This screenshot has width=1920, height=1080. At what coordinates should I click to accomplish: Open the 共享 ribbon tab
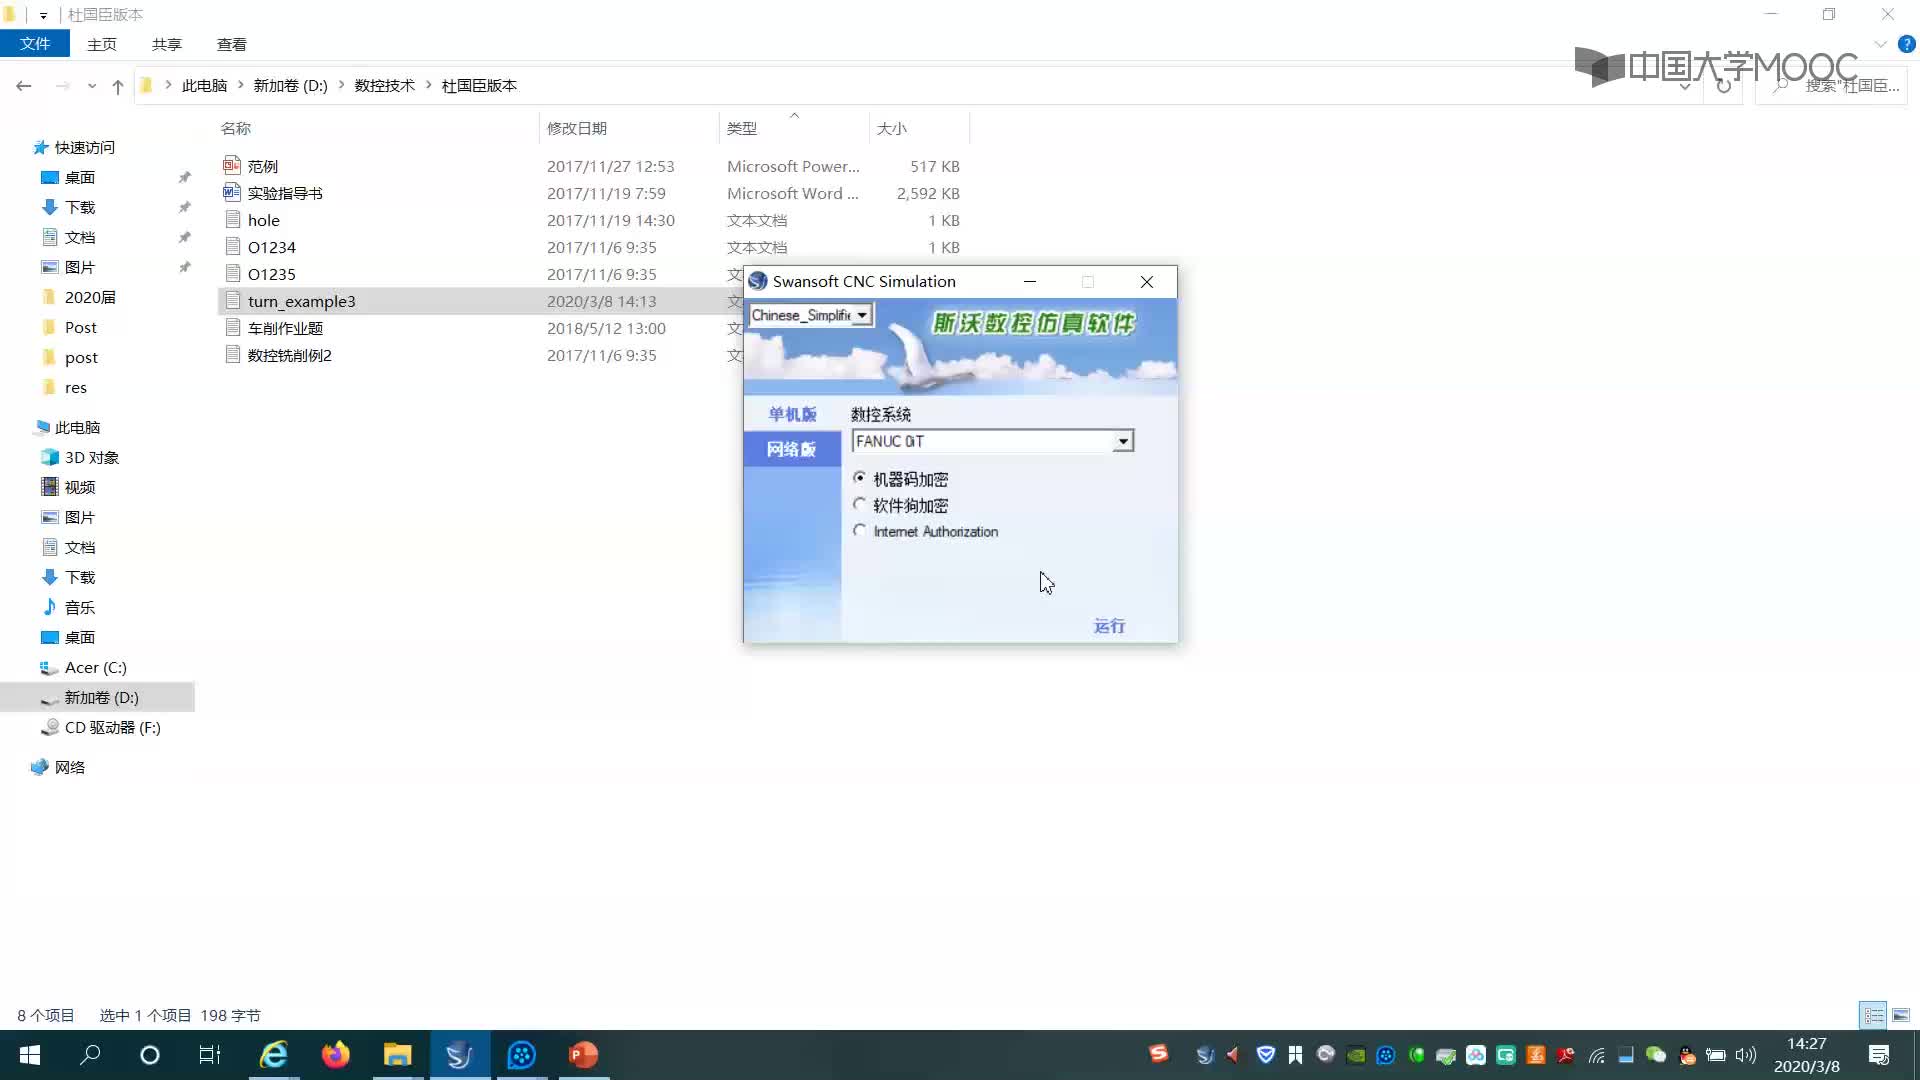[167, 44]
